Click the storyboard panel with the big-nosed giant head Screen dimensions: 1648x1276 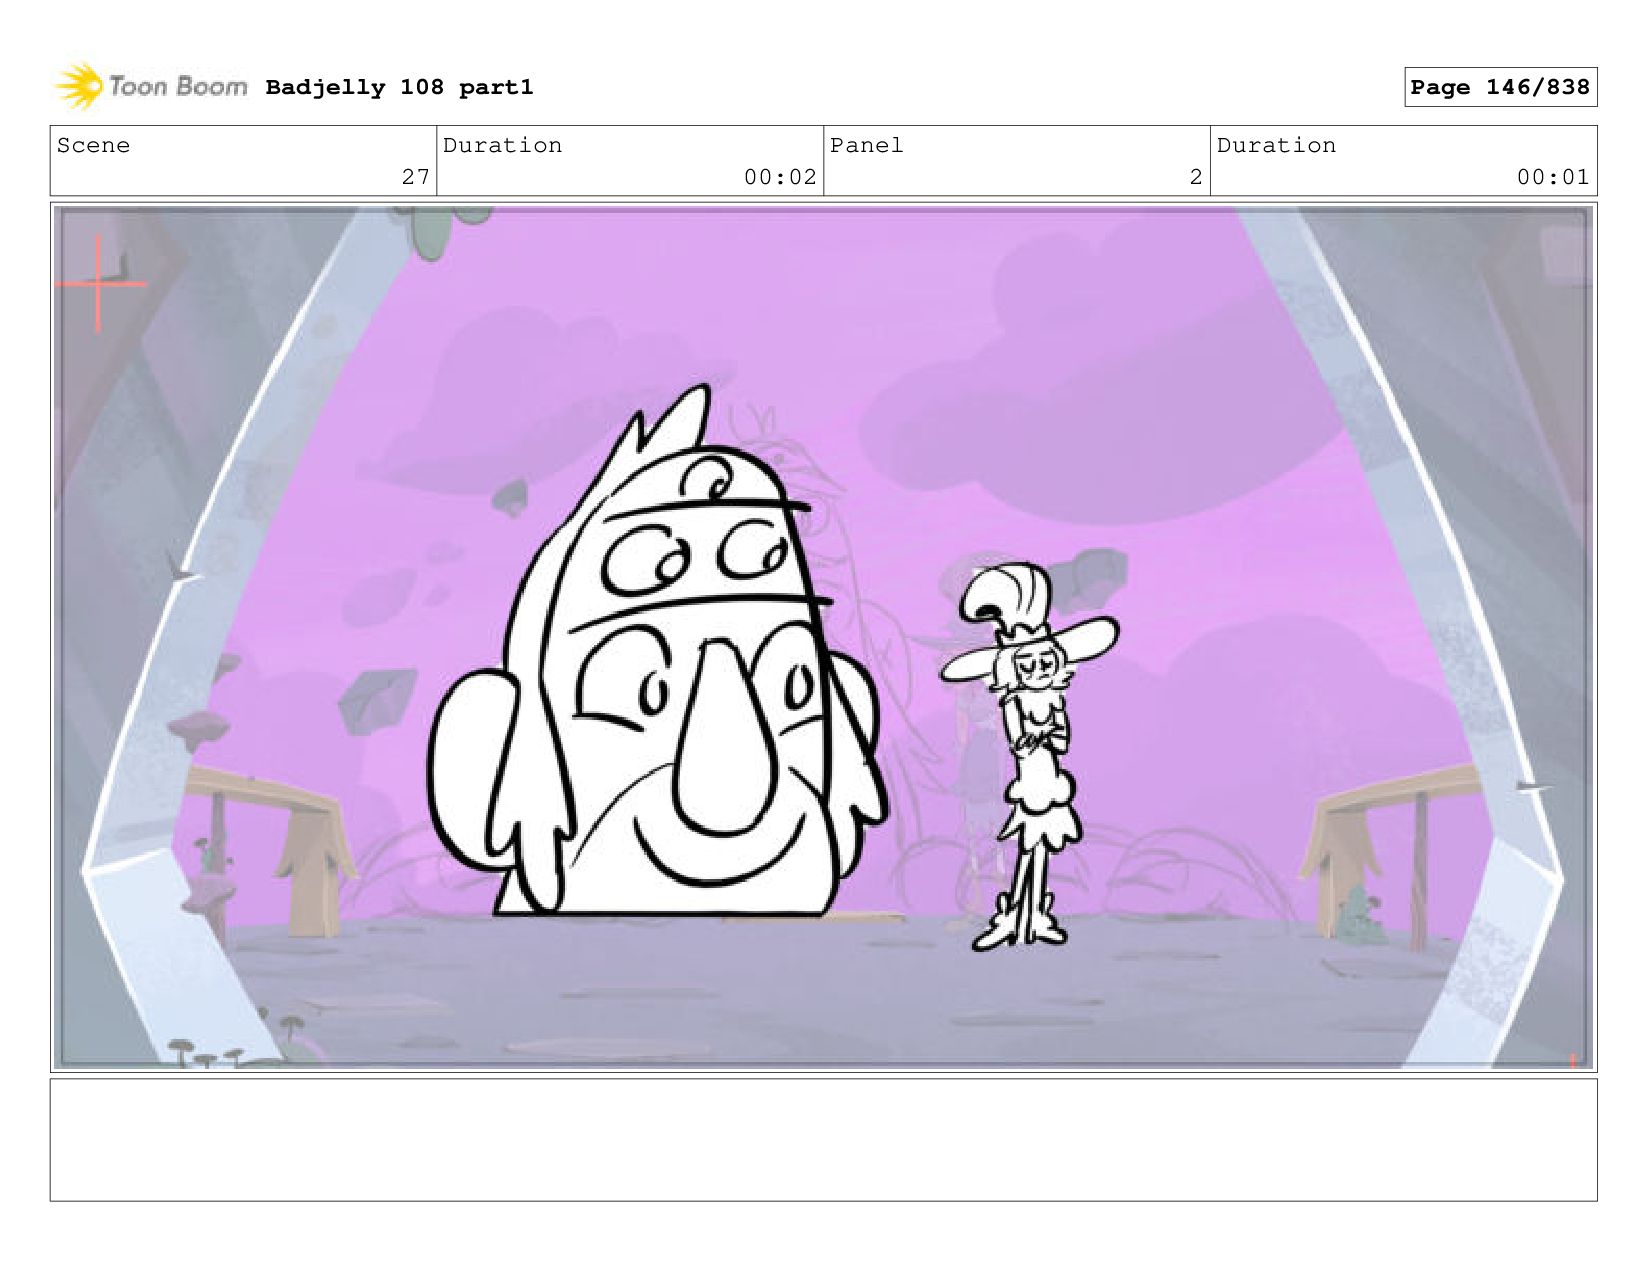823,637
